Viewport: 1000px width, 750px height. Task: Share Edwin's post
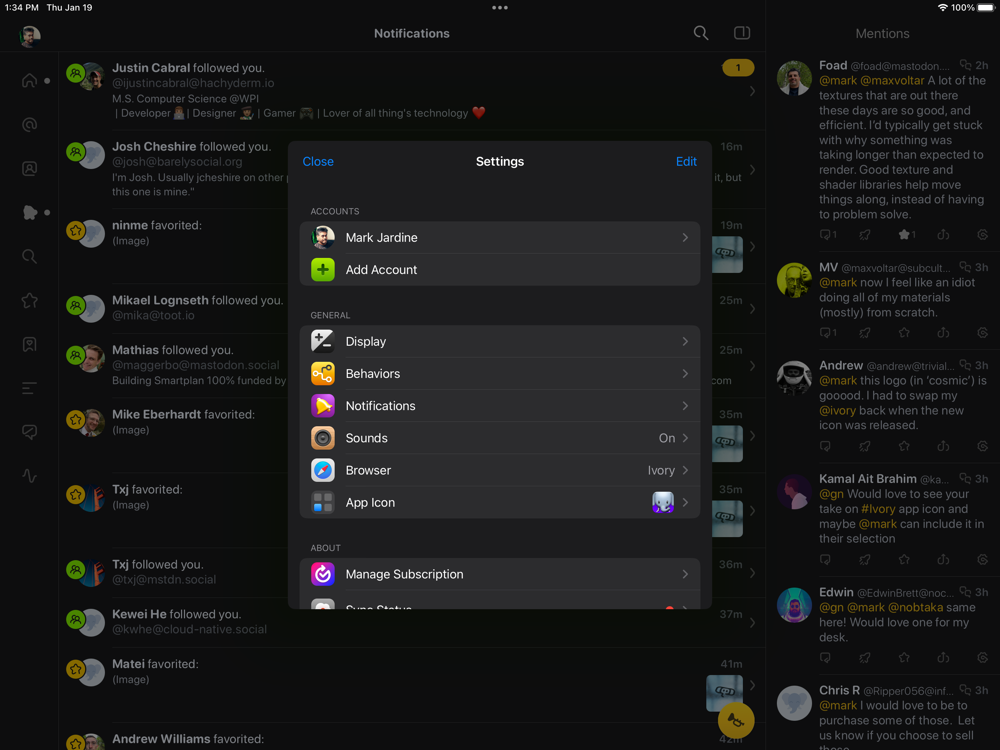943,658
